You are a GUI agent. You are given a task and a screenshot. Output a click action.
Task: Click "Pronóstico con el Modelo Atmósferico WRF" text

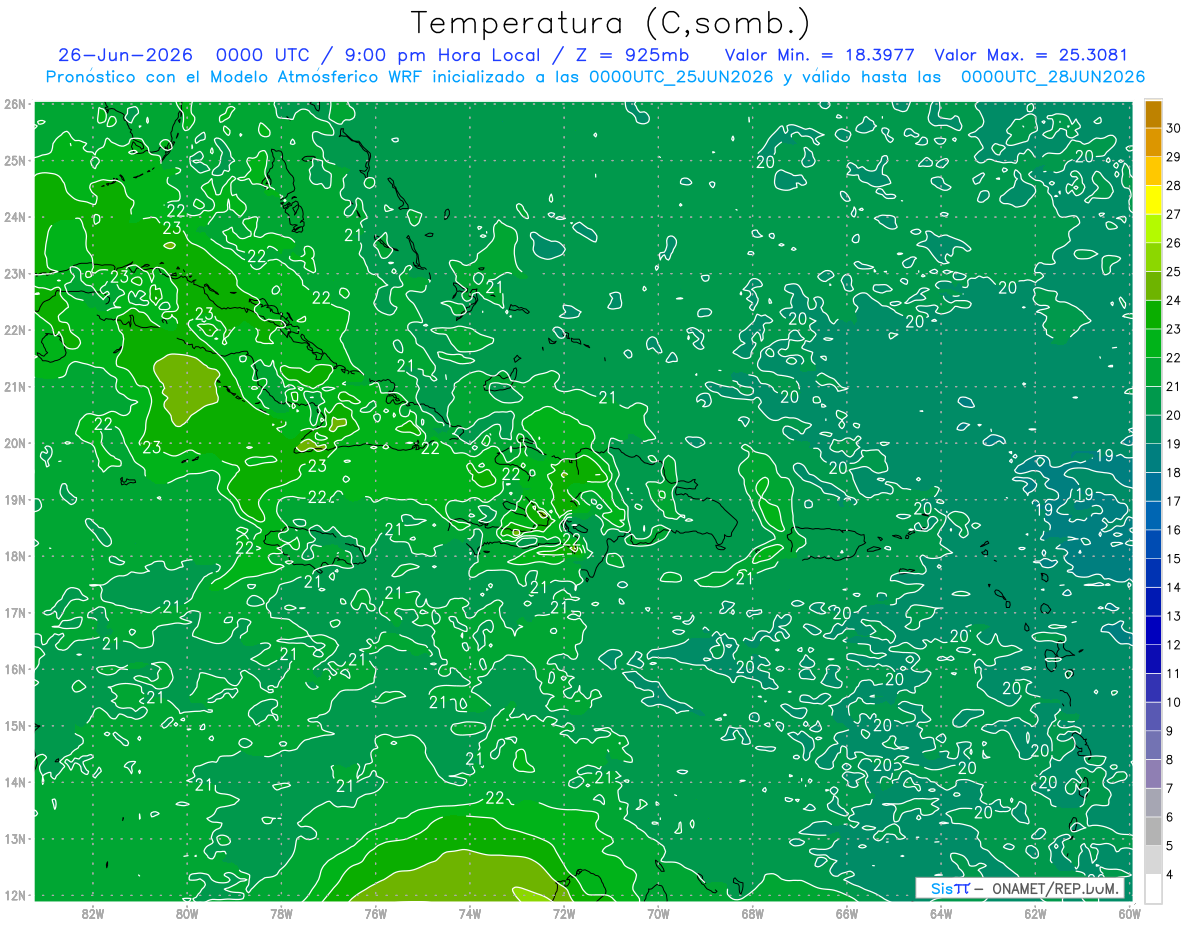(235, 77)
